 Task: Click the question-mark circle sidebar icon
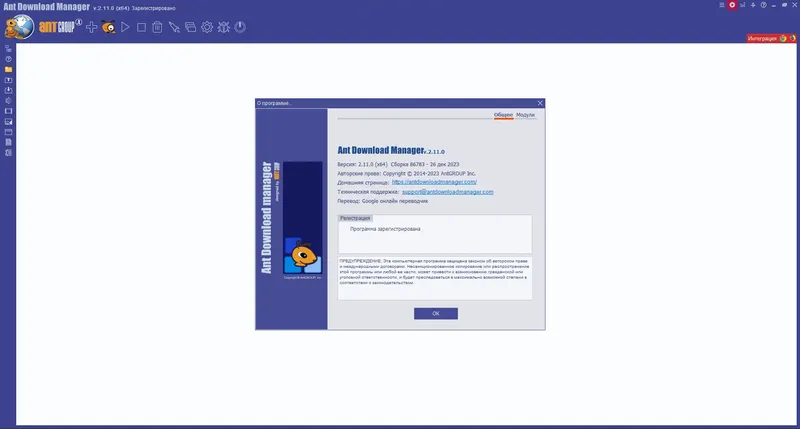(x=8, y=59)
